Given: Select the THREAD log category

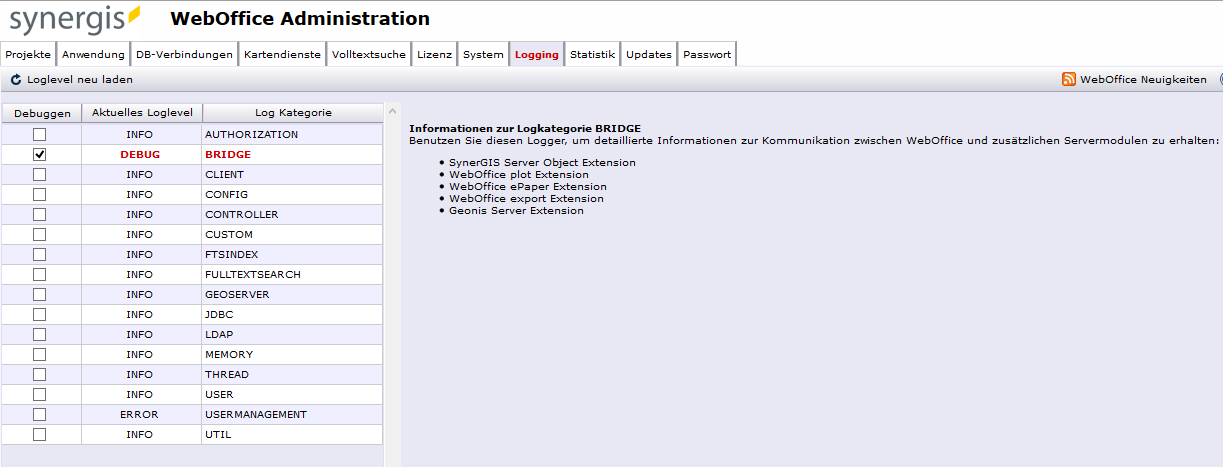Looking at the screenshot, I should point(227,374).
